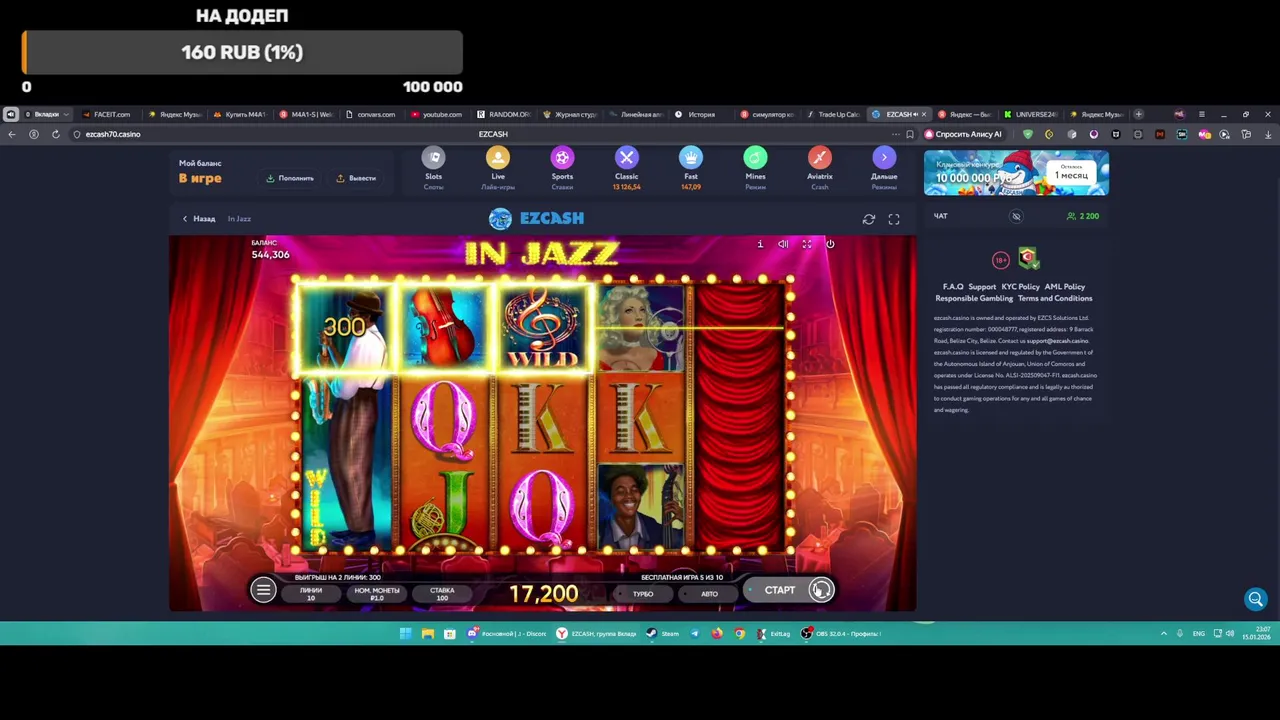The width and height of the screenshot is (1280, 720).
Task: Open the Mines mode icon
Action: pyautogui.click(x=755, y=158)
